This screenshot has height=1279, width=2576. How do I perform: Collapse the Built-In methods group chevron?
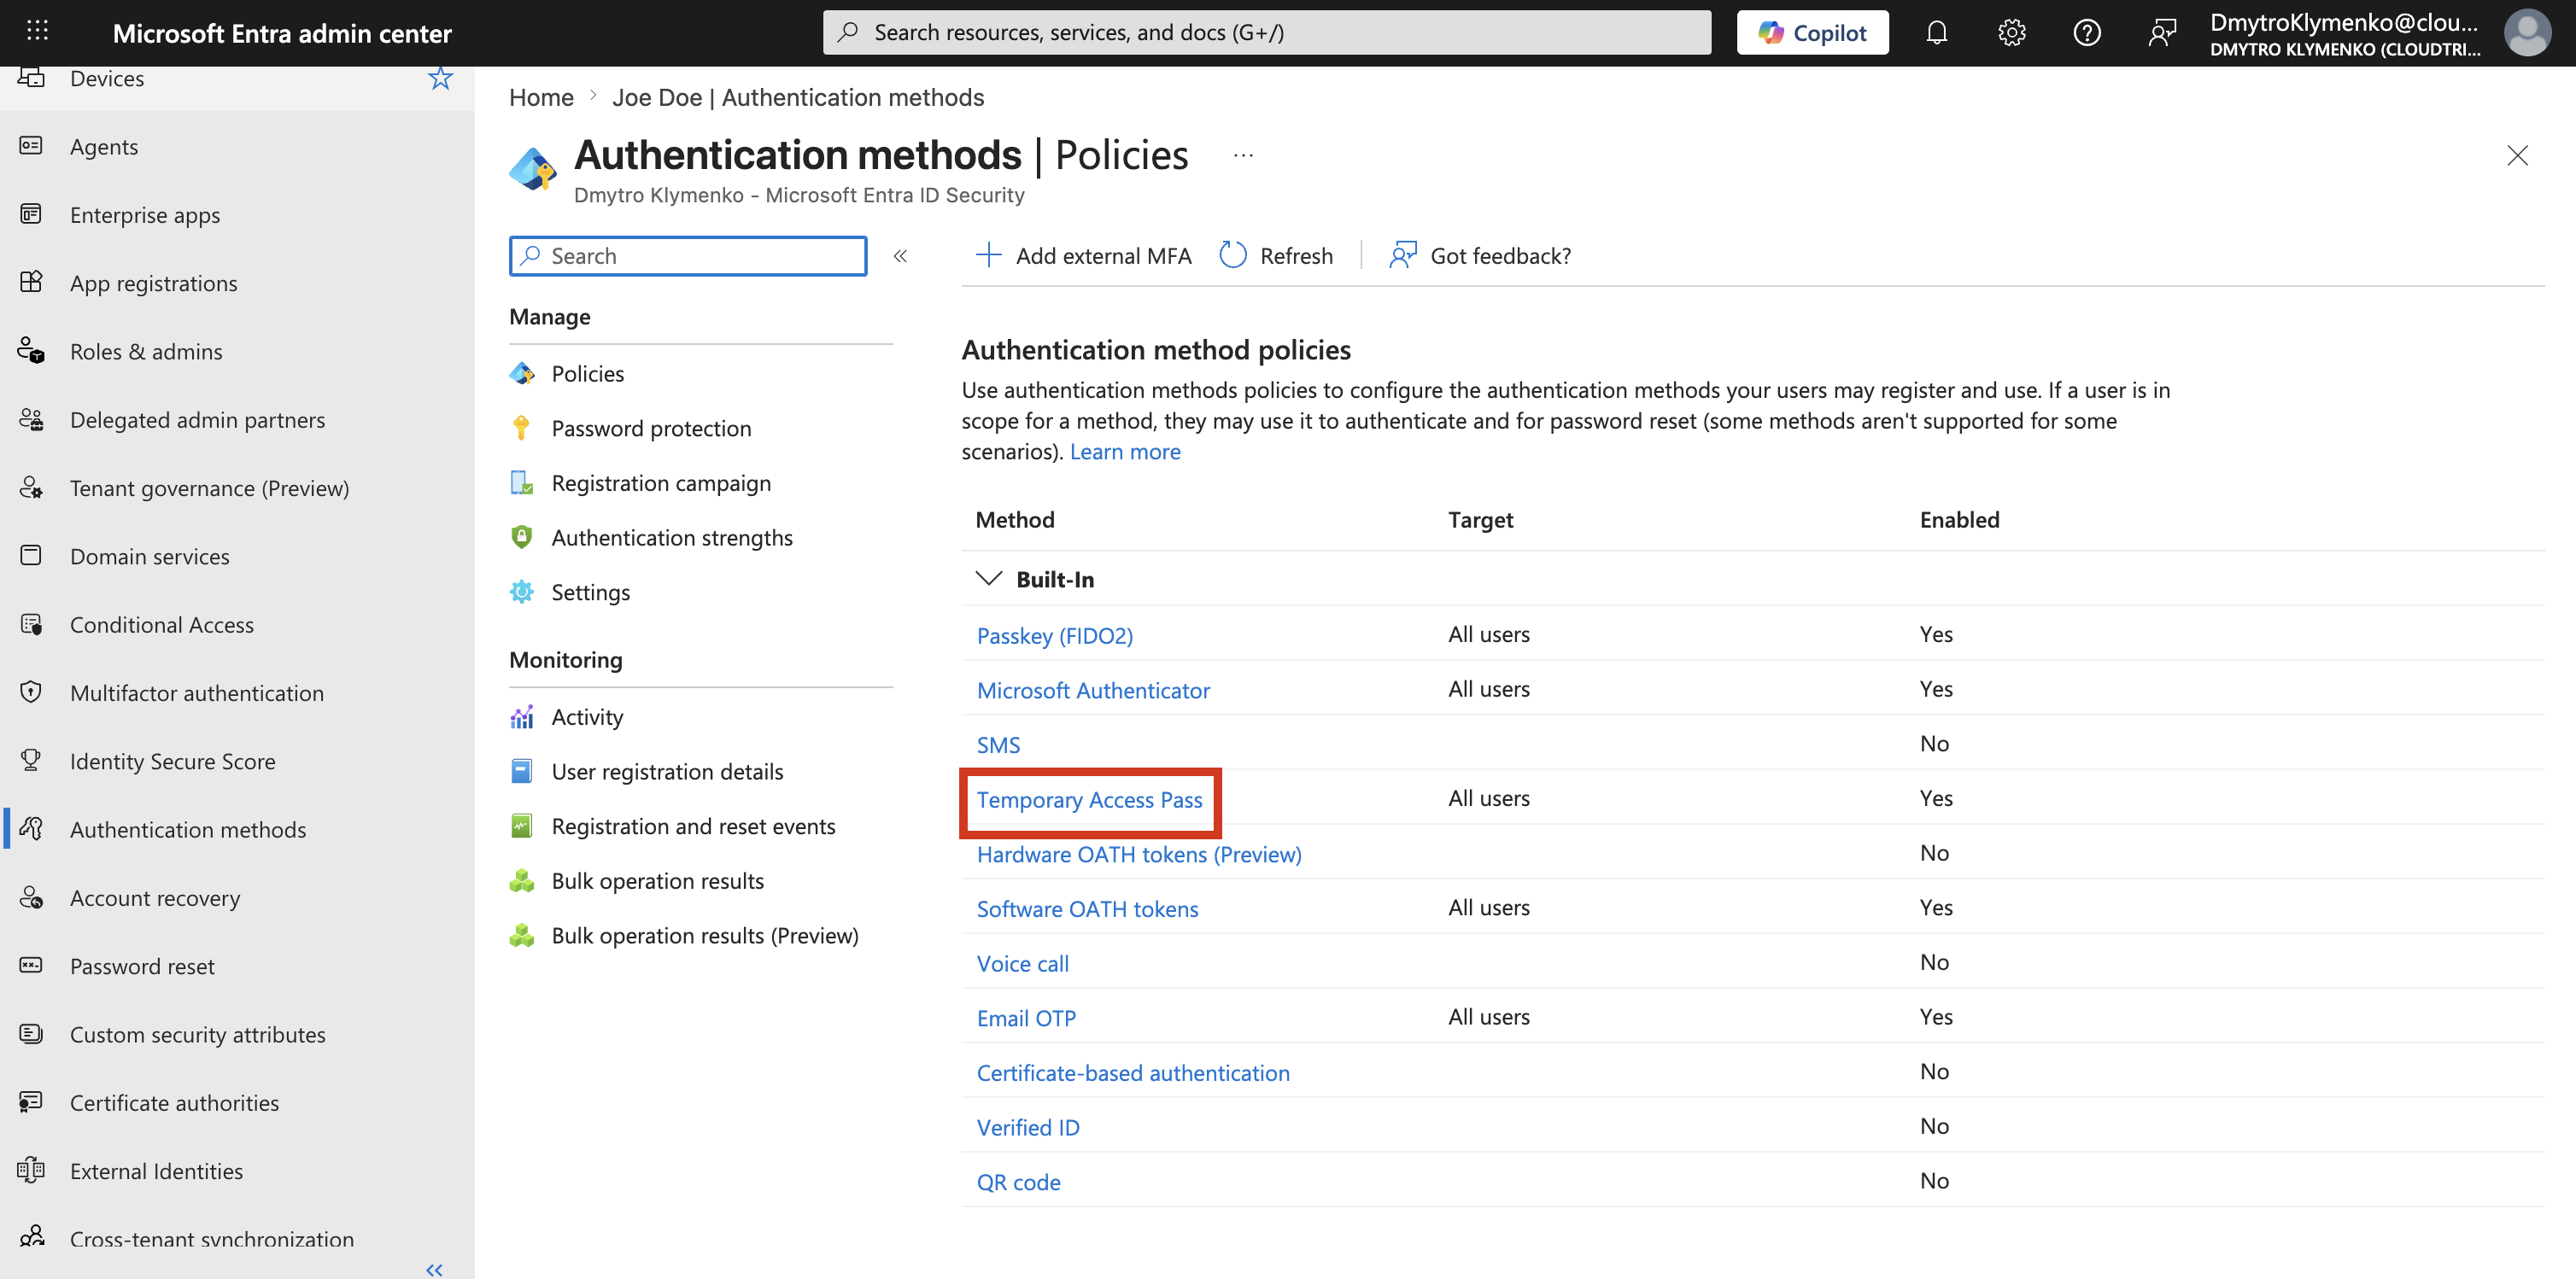(988, 579)
